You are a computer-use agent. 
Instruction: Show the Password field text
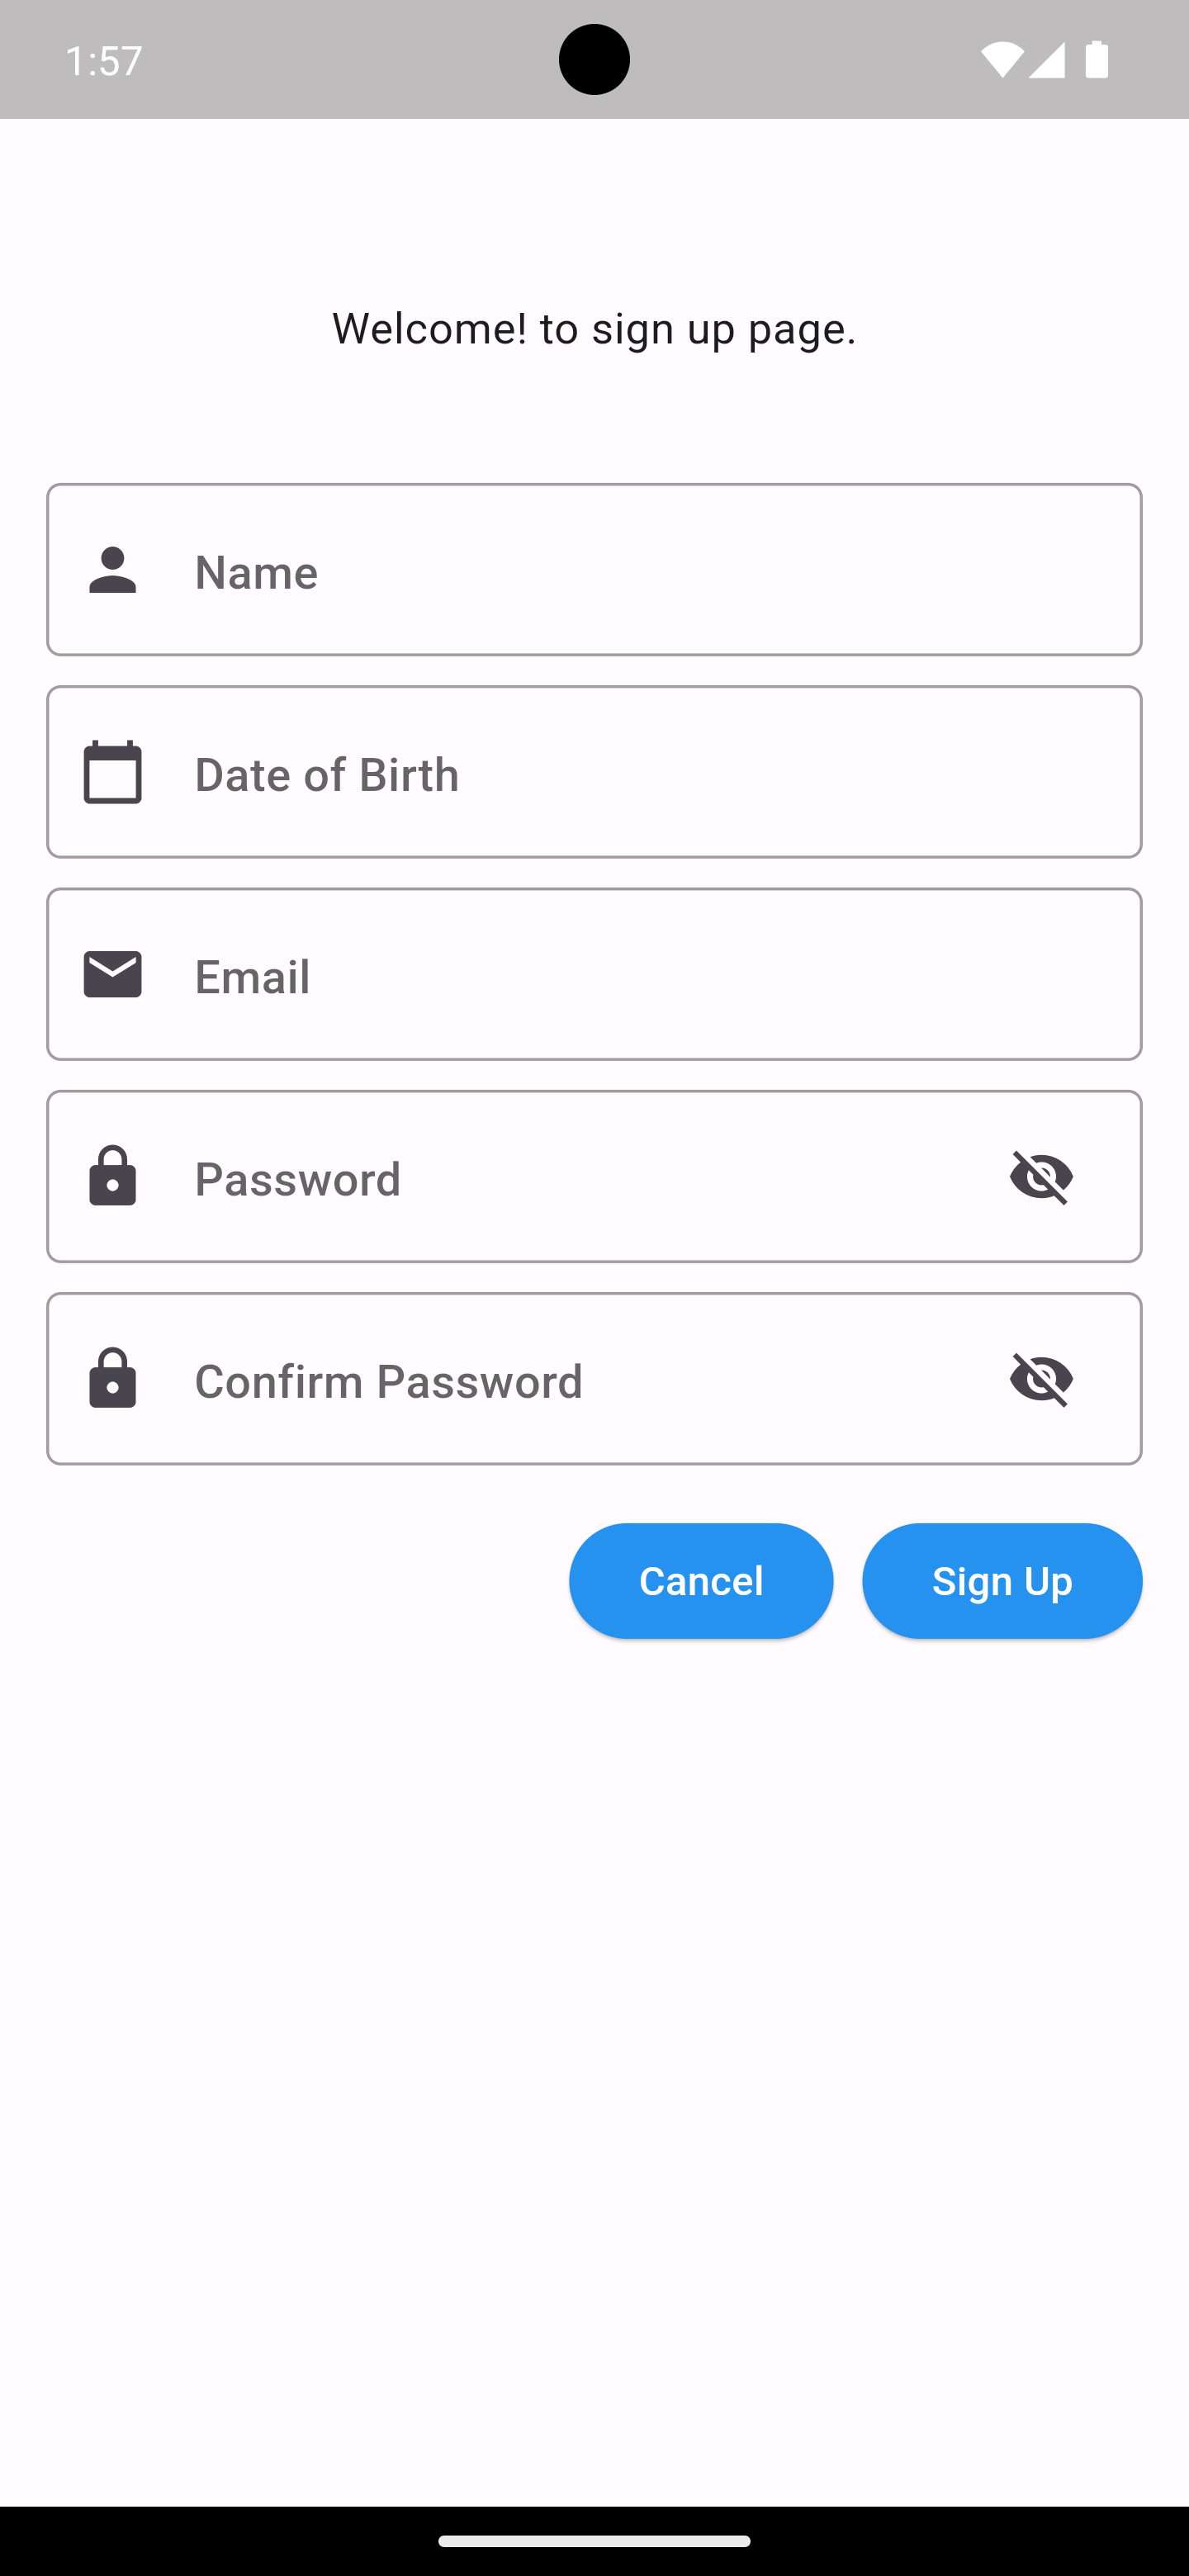1041,1177
